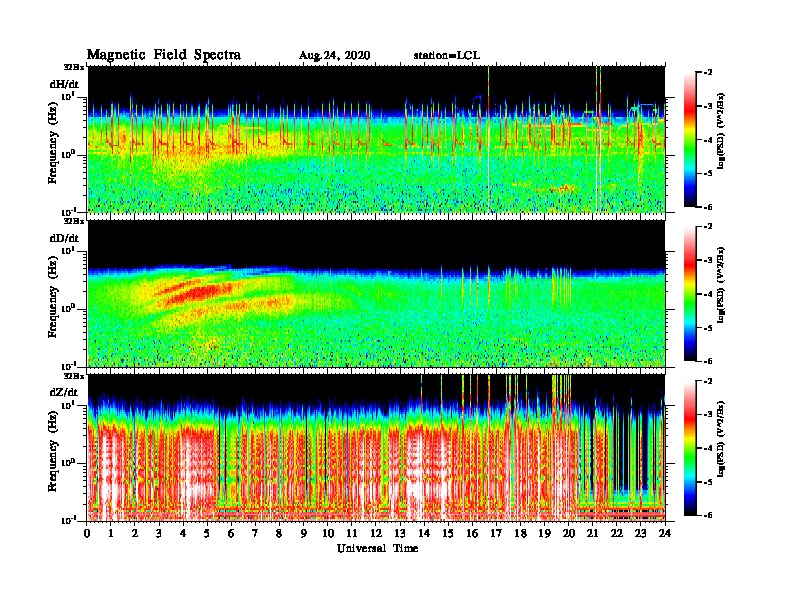Click the dH/dt panel color bar

690,139
